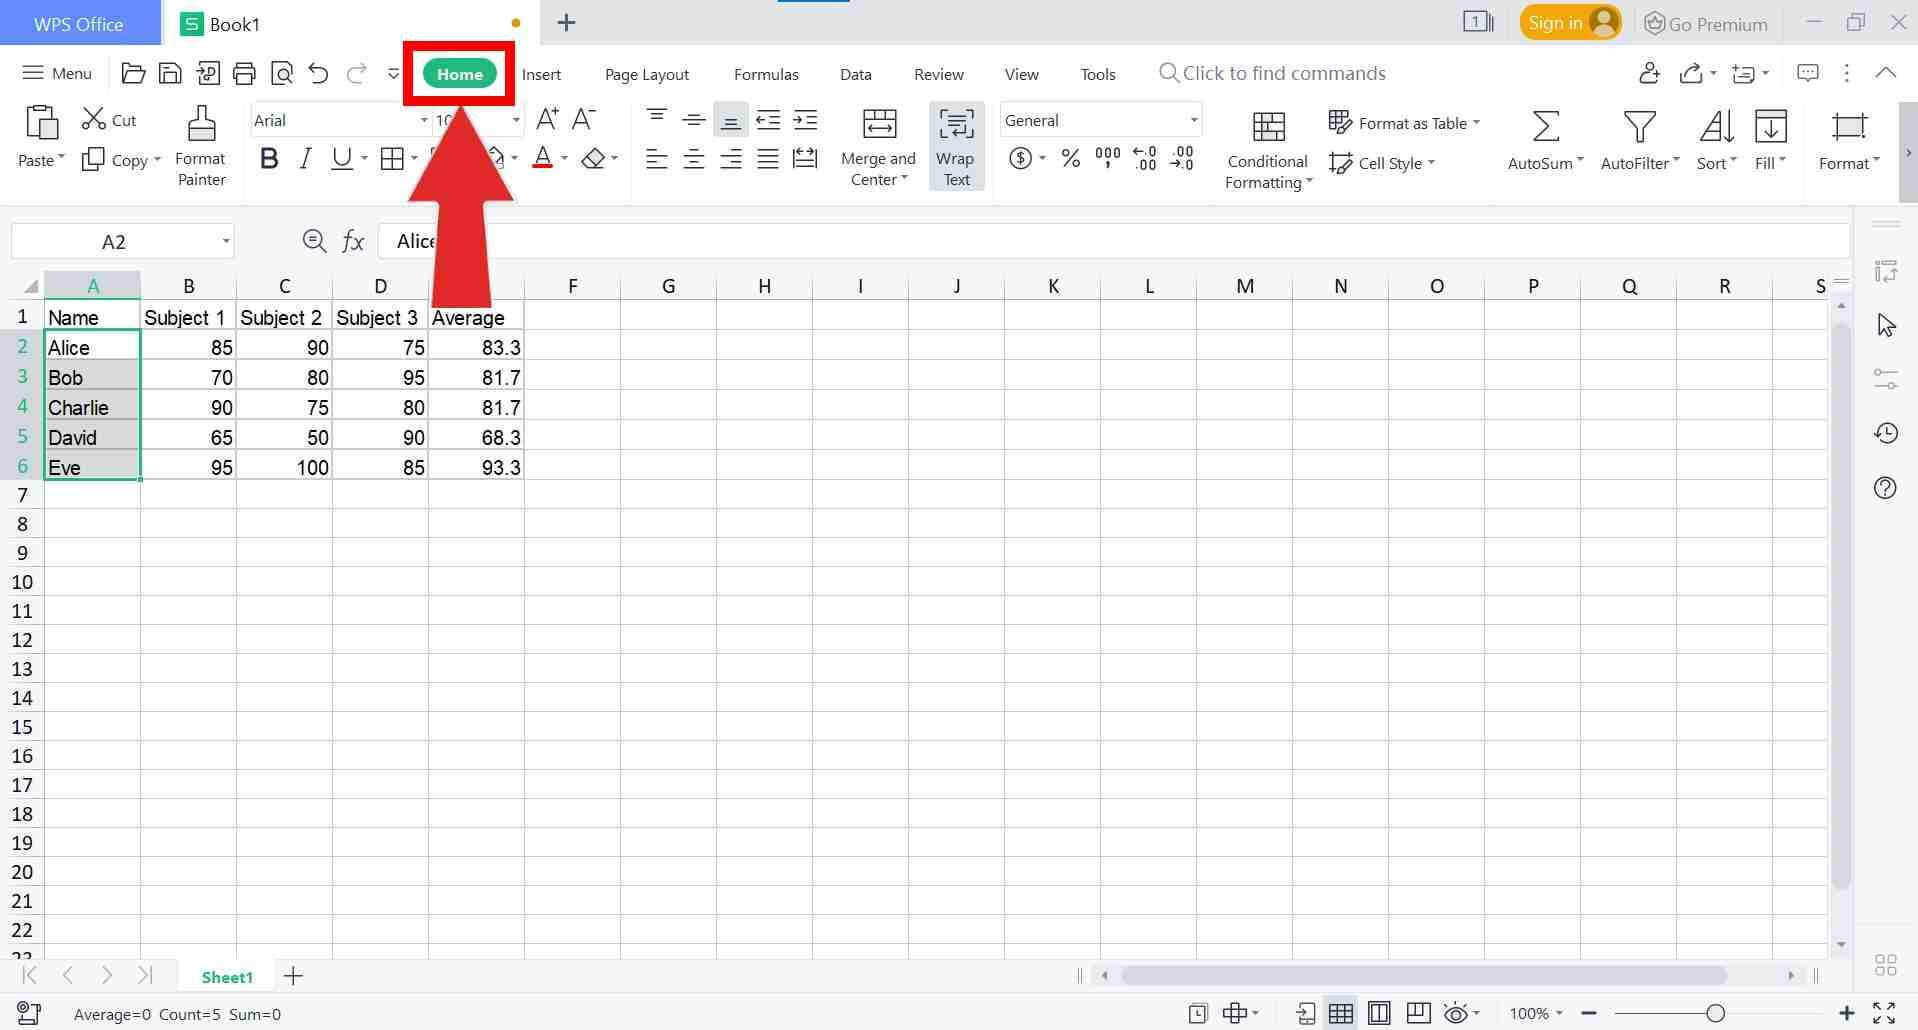This screenshot has width=1918, height=1030.
Task: Open AutoFilter on the selected data
Action: coord(1637,140)
